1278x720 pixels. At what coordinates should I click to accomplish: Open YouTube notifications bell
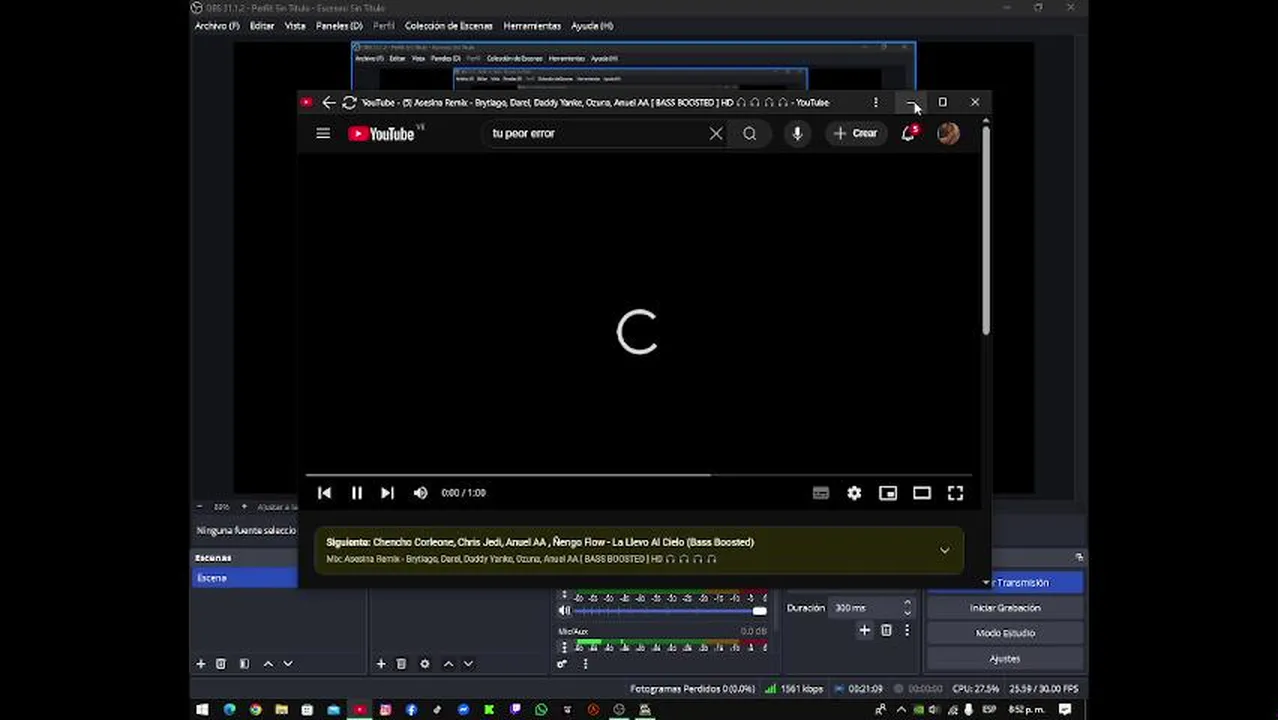908,133
